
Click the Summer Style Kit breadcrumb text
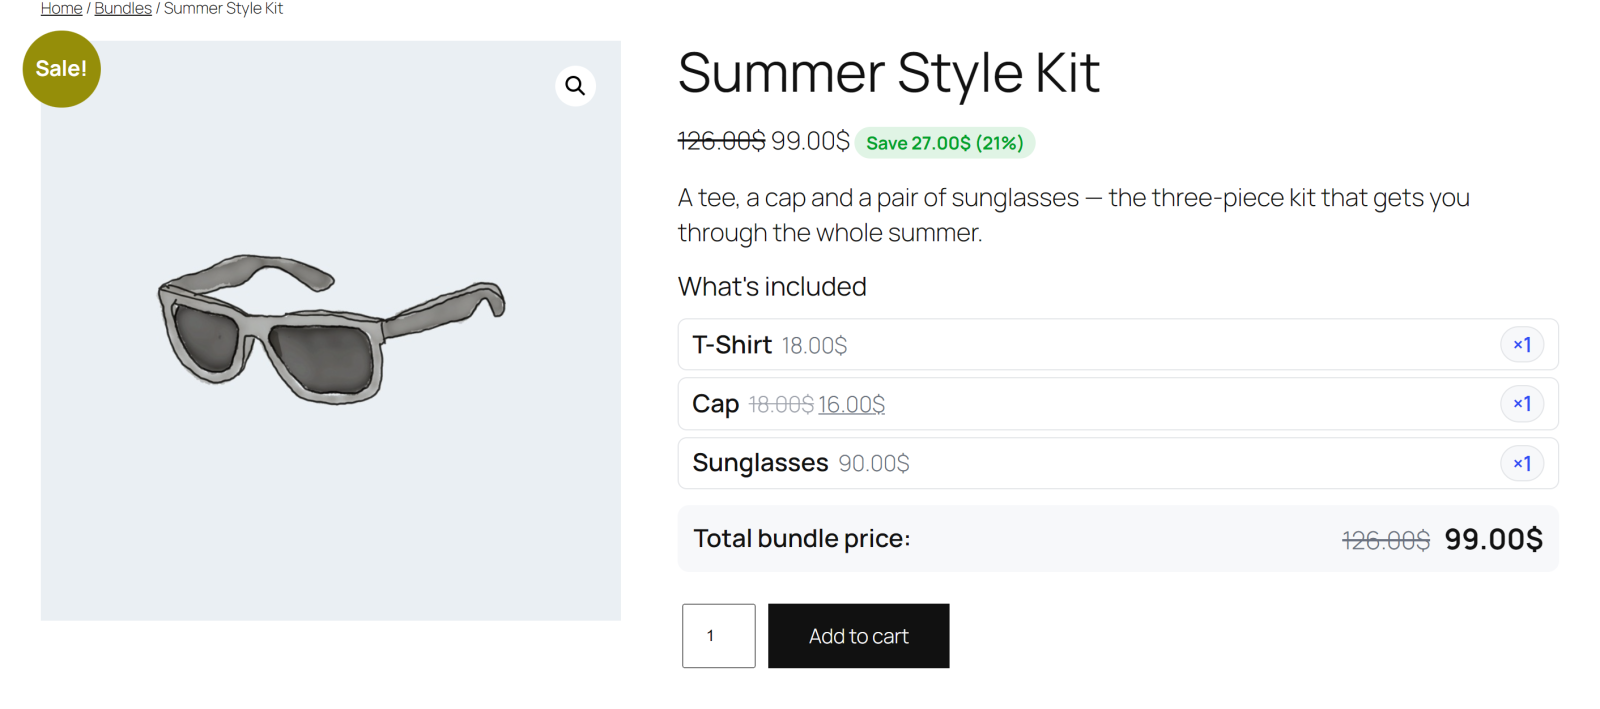pos(223,9)
